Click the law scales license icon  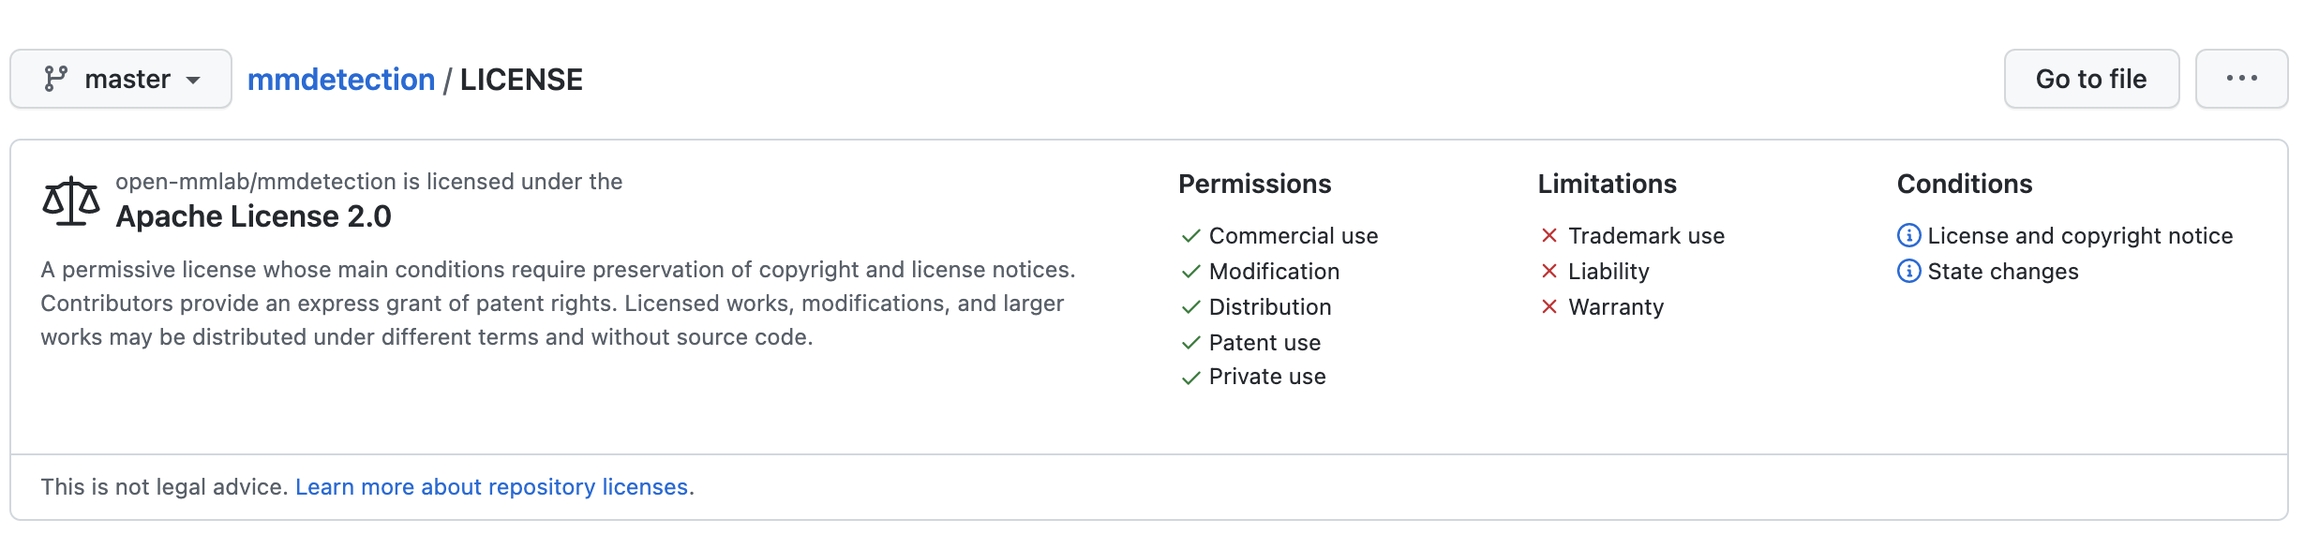click(70, 201)
